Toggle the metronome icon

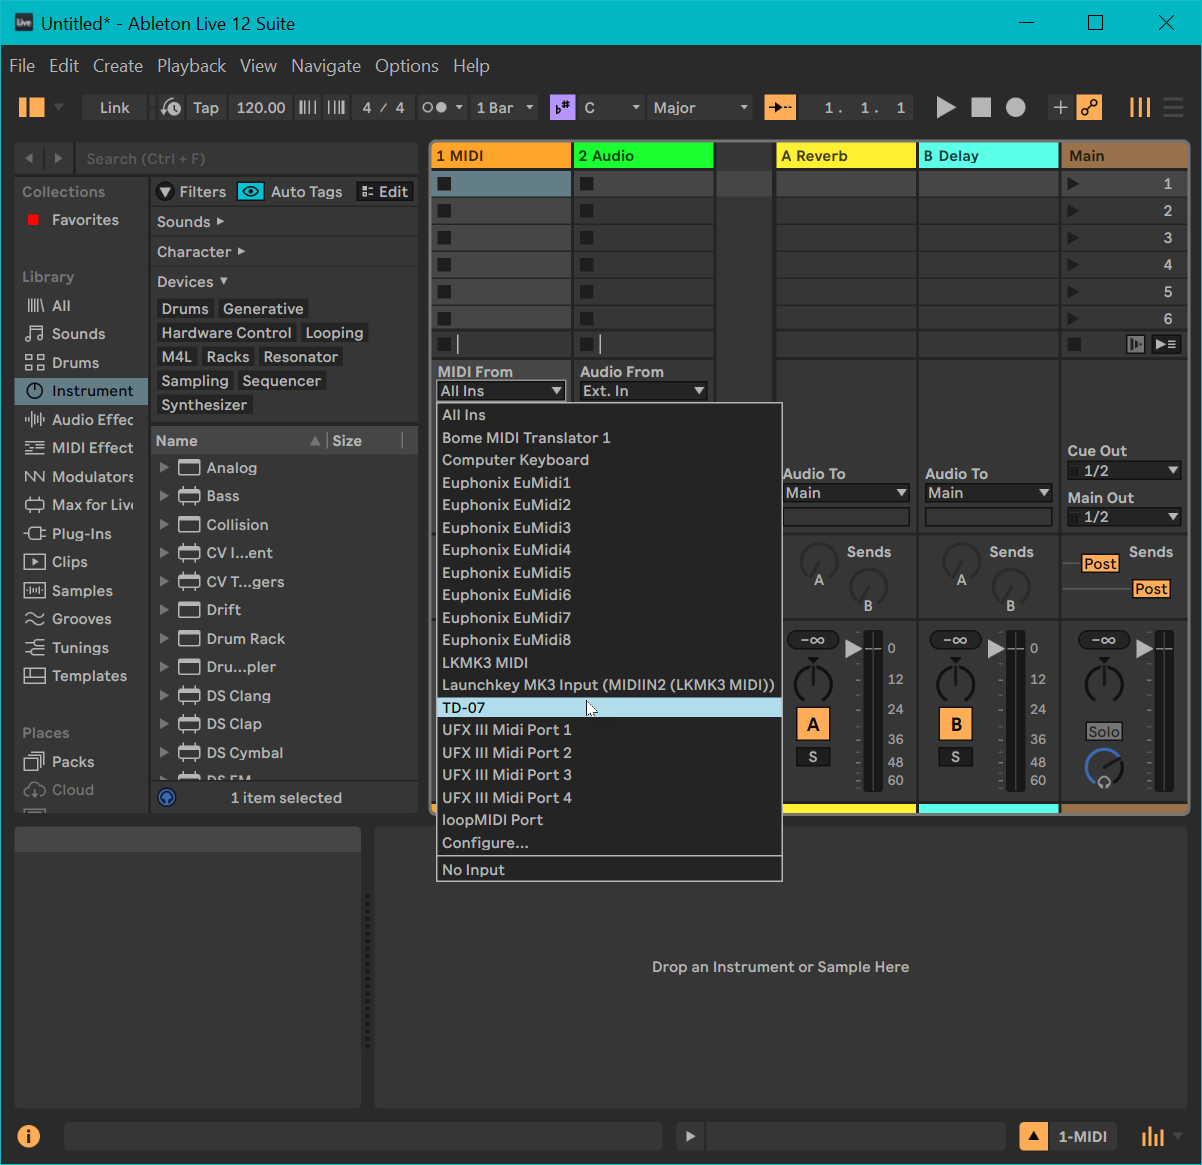[x=435, y=108]
